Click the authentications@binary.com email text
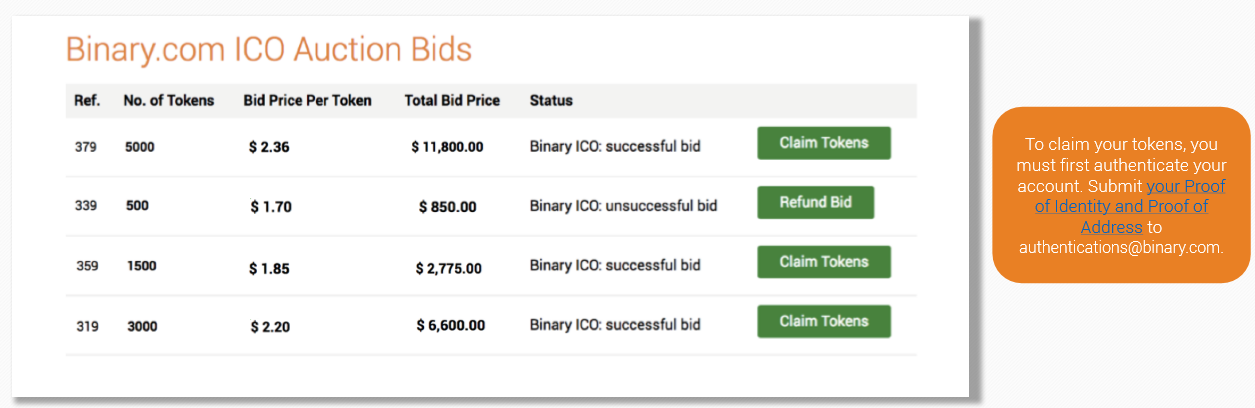 [1121, 247]
